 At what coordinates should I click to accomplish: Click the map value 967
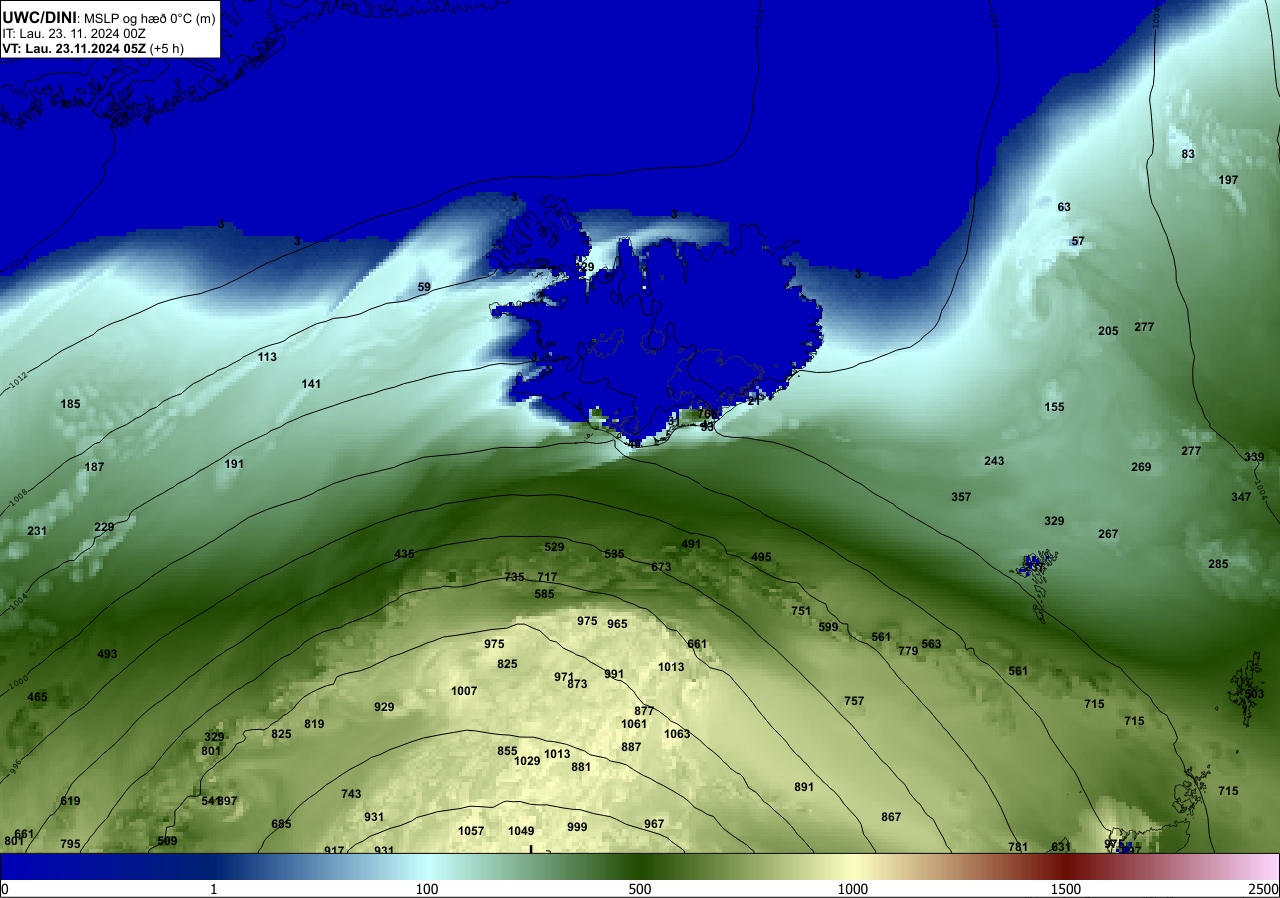click(654, 824)
